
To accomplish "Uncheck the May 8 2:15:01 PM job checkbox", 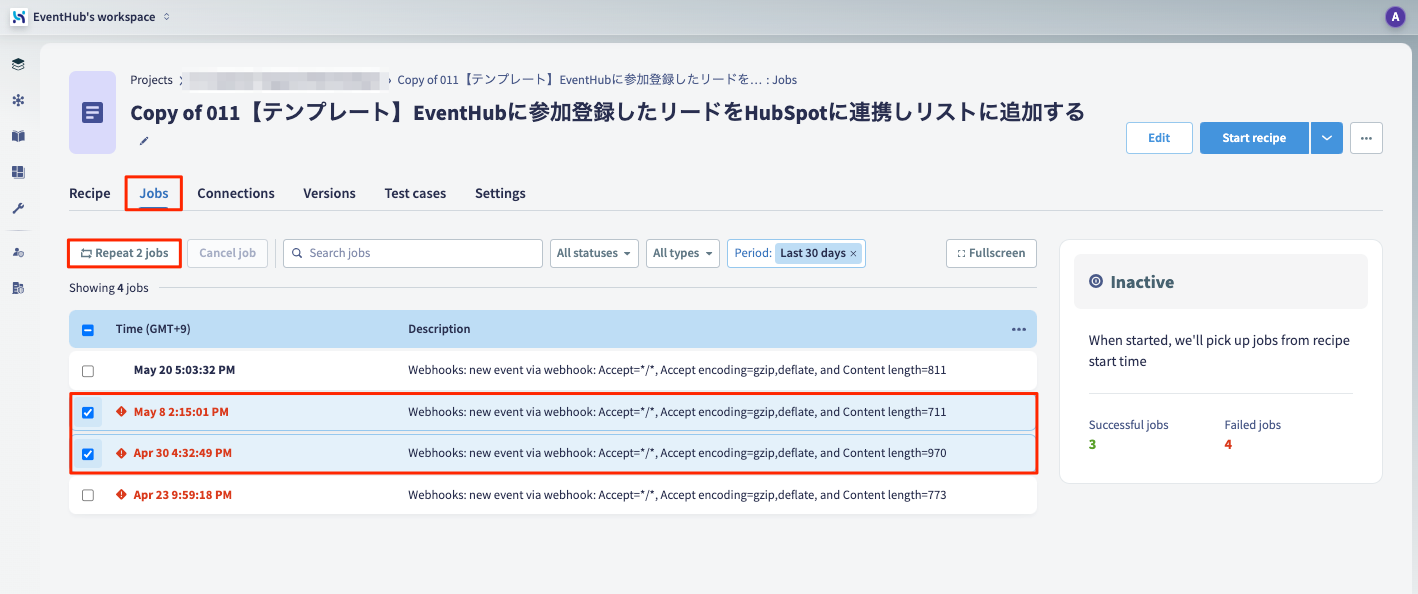I will (x=88, y=412).
